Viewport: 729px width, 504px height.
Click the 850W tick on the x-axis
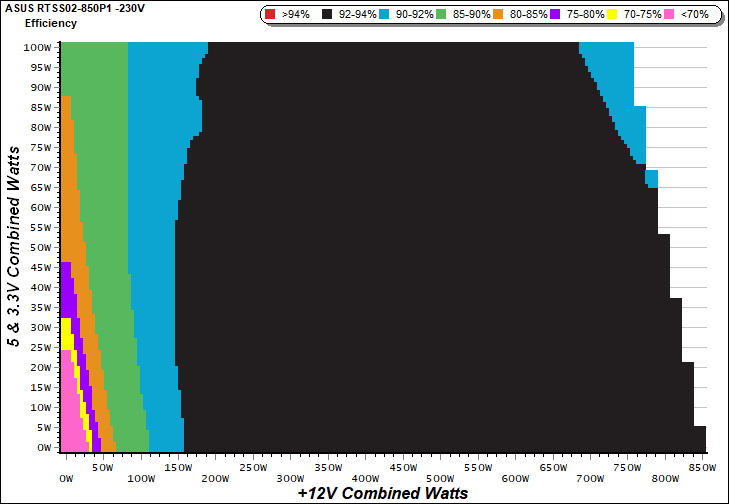(x=704, y=467)
